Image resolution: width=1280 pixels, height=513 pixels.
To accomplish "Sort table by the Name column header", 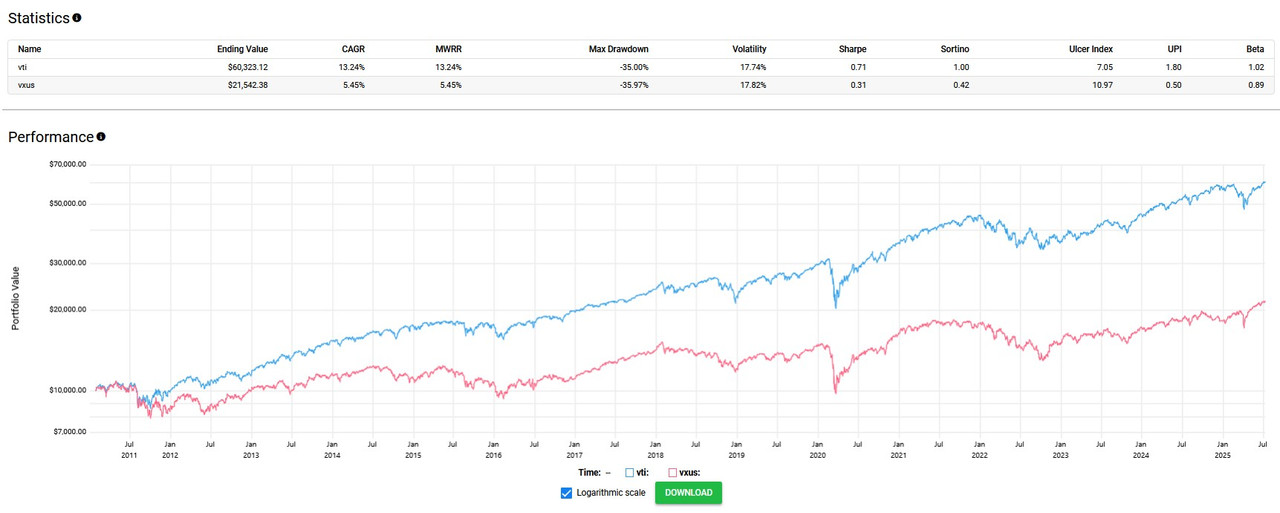I will (x=30, y=49).
